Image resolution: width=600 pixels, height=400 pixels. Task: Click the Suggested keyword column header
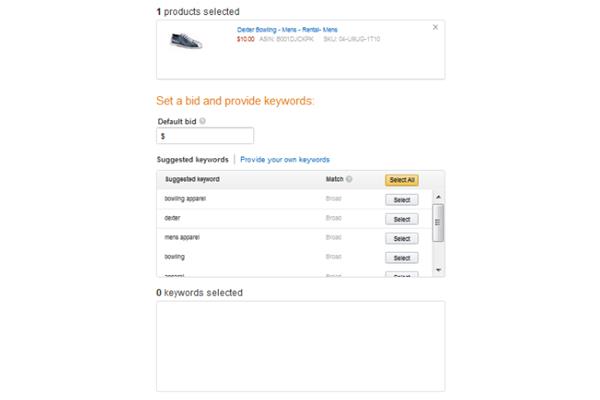point(192,179)
